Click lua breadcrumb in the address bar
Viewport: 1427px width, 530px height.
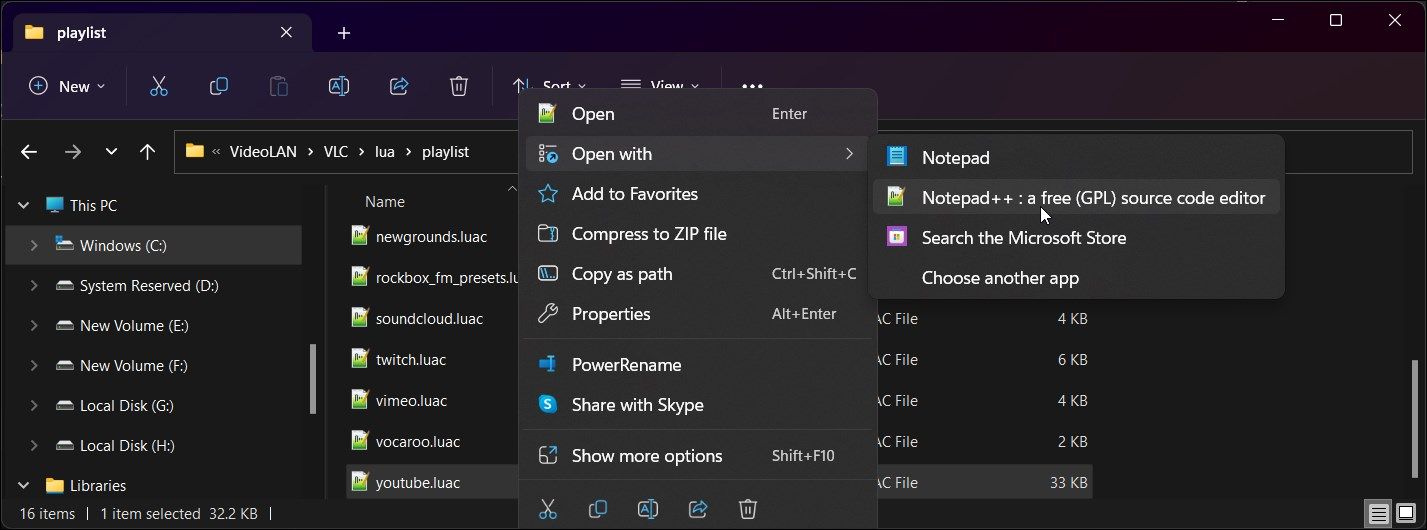[x=385, y=152]
